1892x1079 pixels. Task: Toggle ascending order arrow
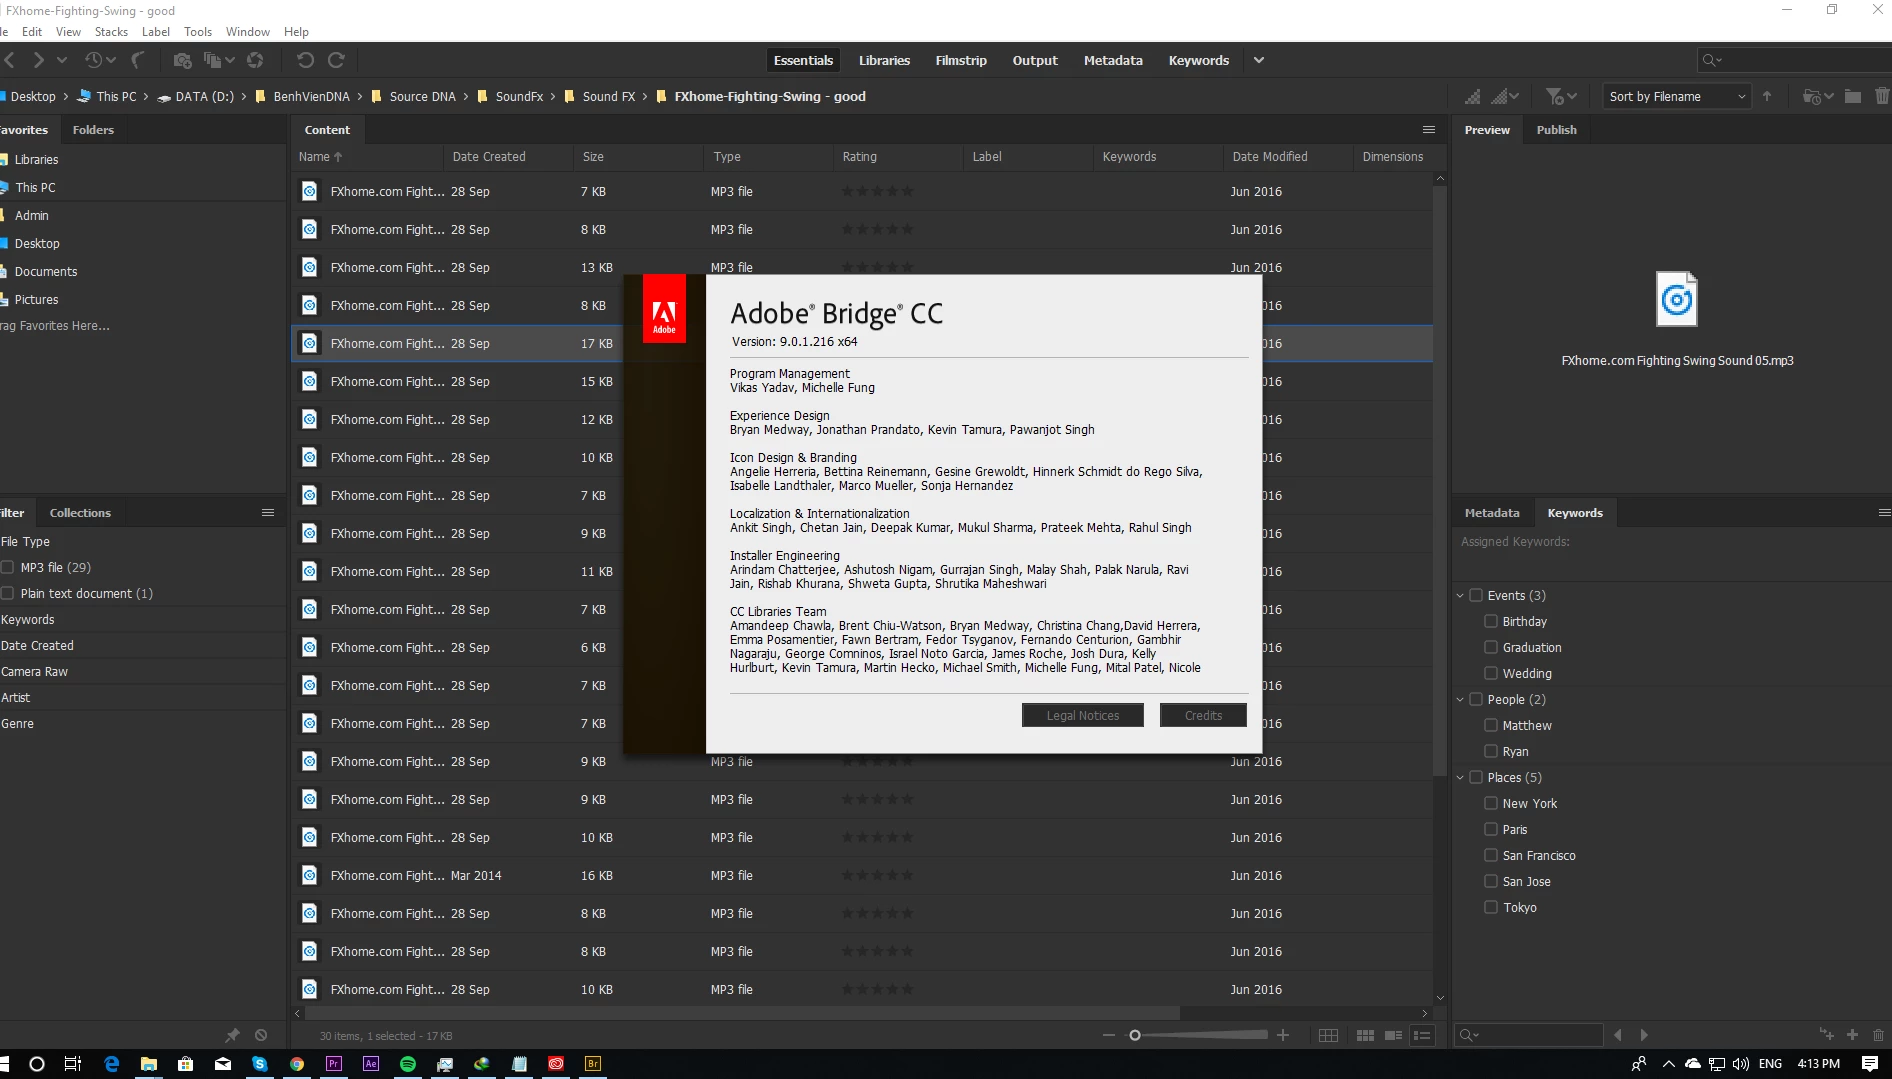point(1767,96)
